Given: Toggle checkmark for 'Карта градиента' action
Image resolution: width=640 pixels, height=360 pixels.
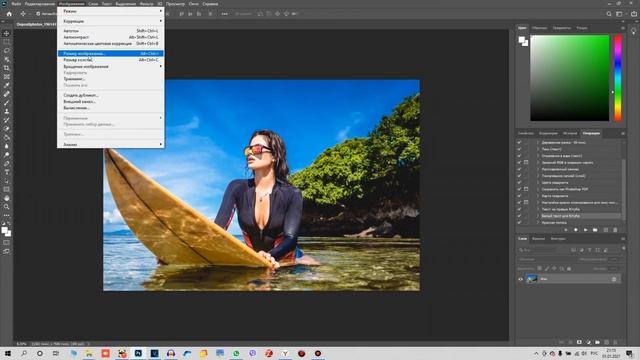Looking at the screenshot, I should coord(519,196).
